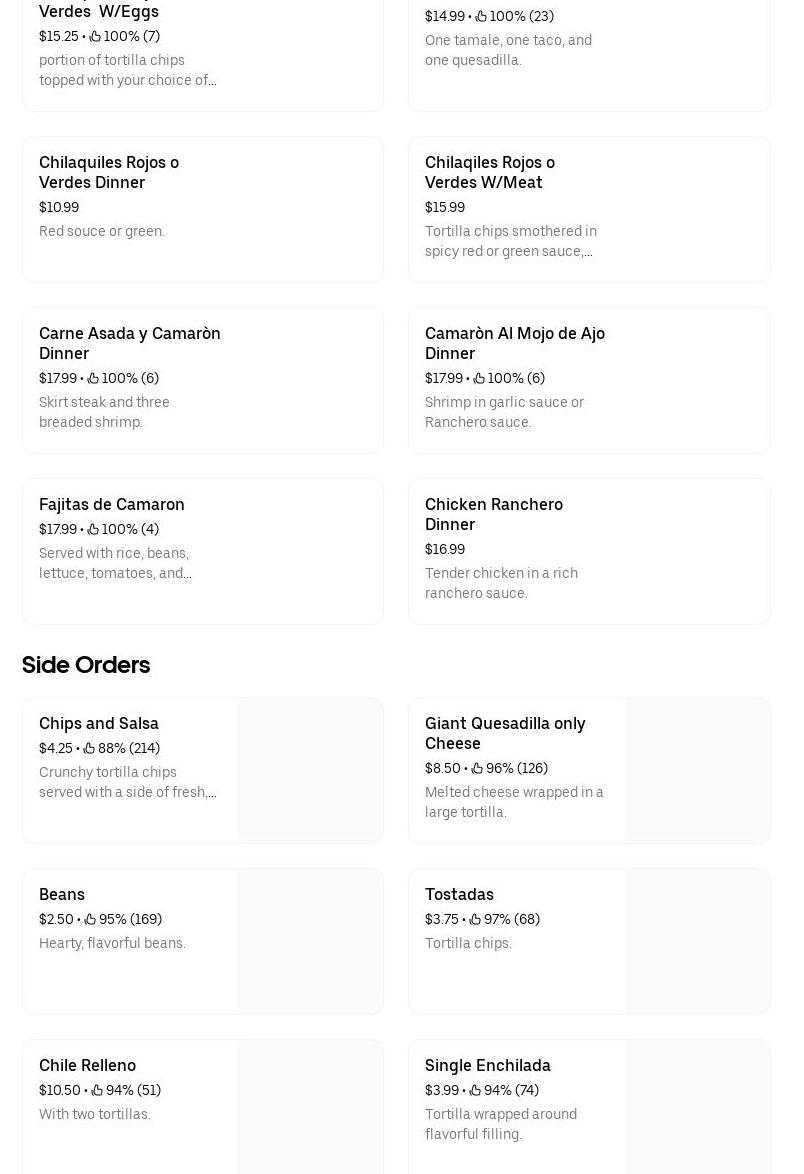
Task: Open Tostadas item image placeholder
Action: tap(697, 941)
